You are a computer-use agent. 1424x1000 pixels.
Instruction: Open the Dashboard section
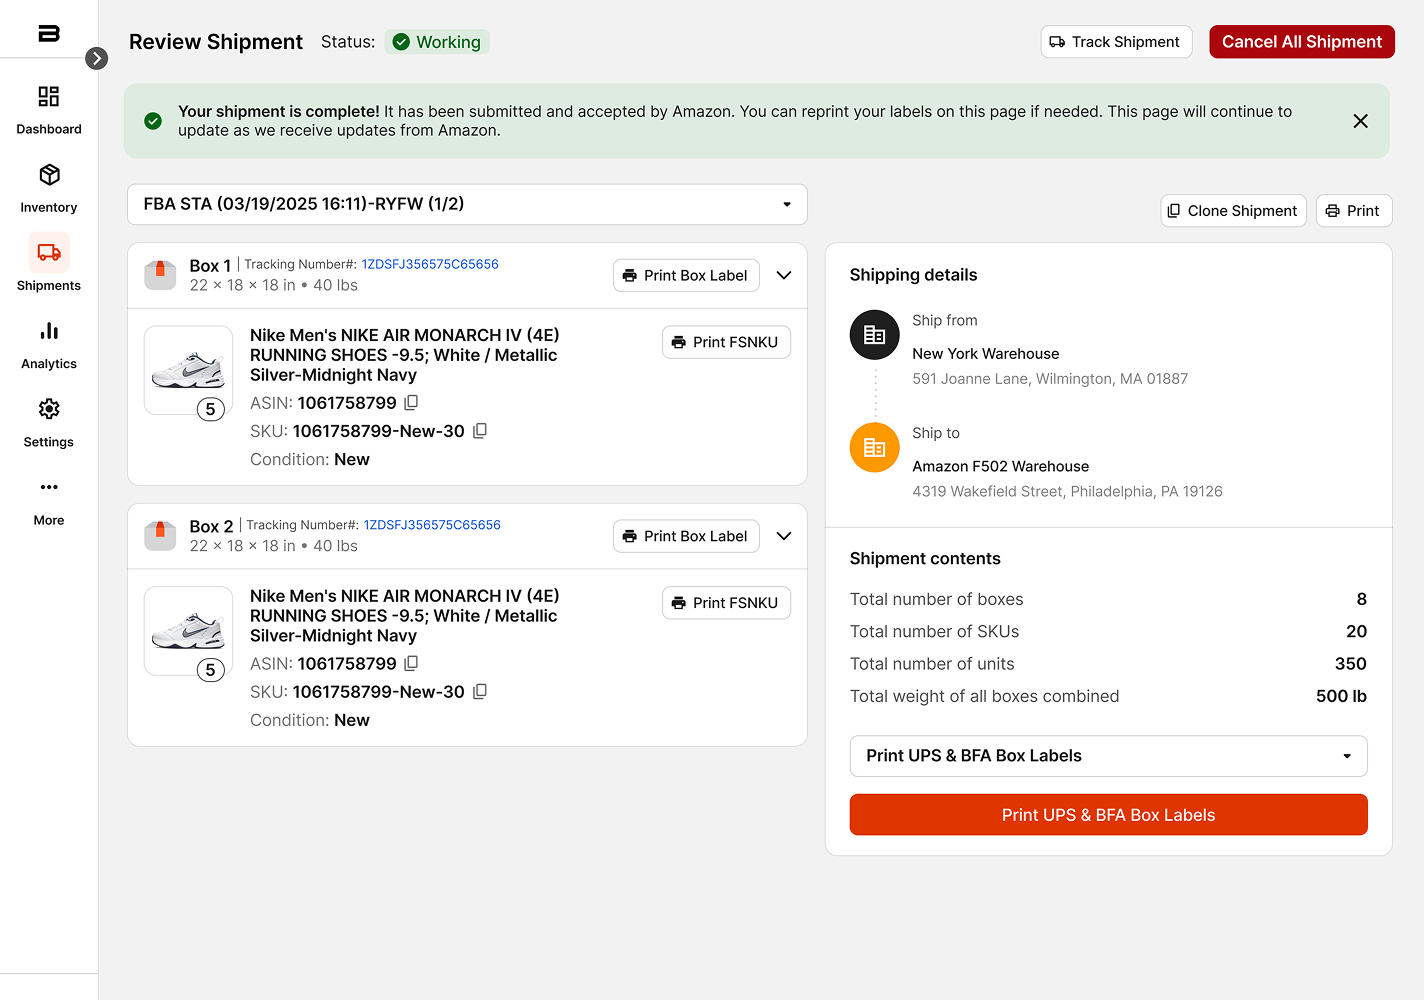coord(49,110)
